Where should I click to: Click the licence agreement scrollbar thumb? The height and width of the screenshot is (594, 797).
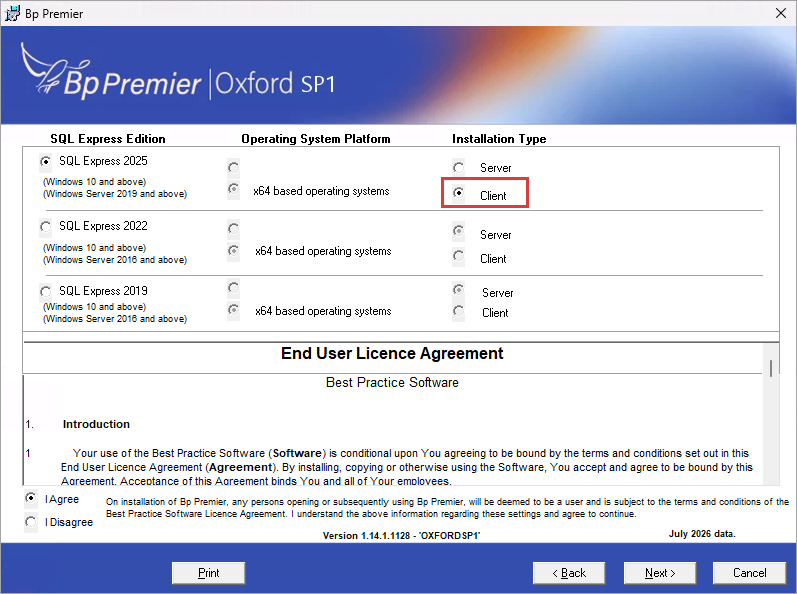click(771, 368)
